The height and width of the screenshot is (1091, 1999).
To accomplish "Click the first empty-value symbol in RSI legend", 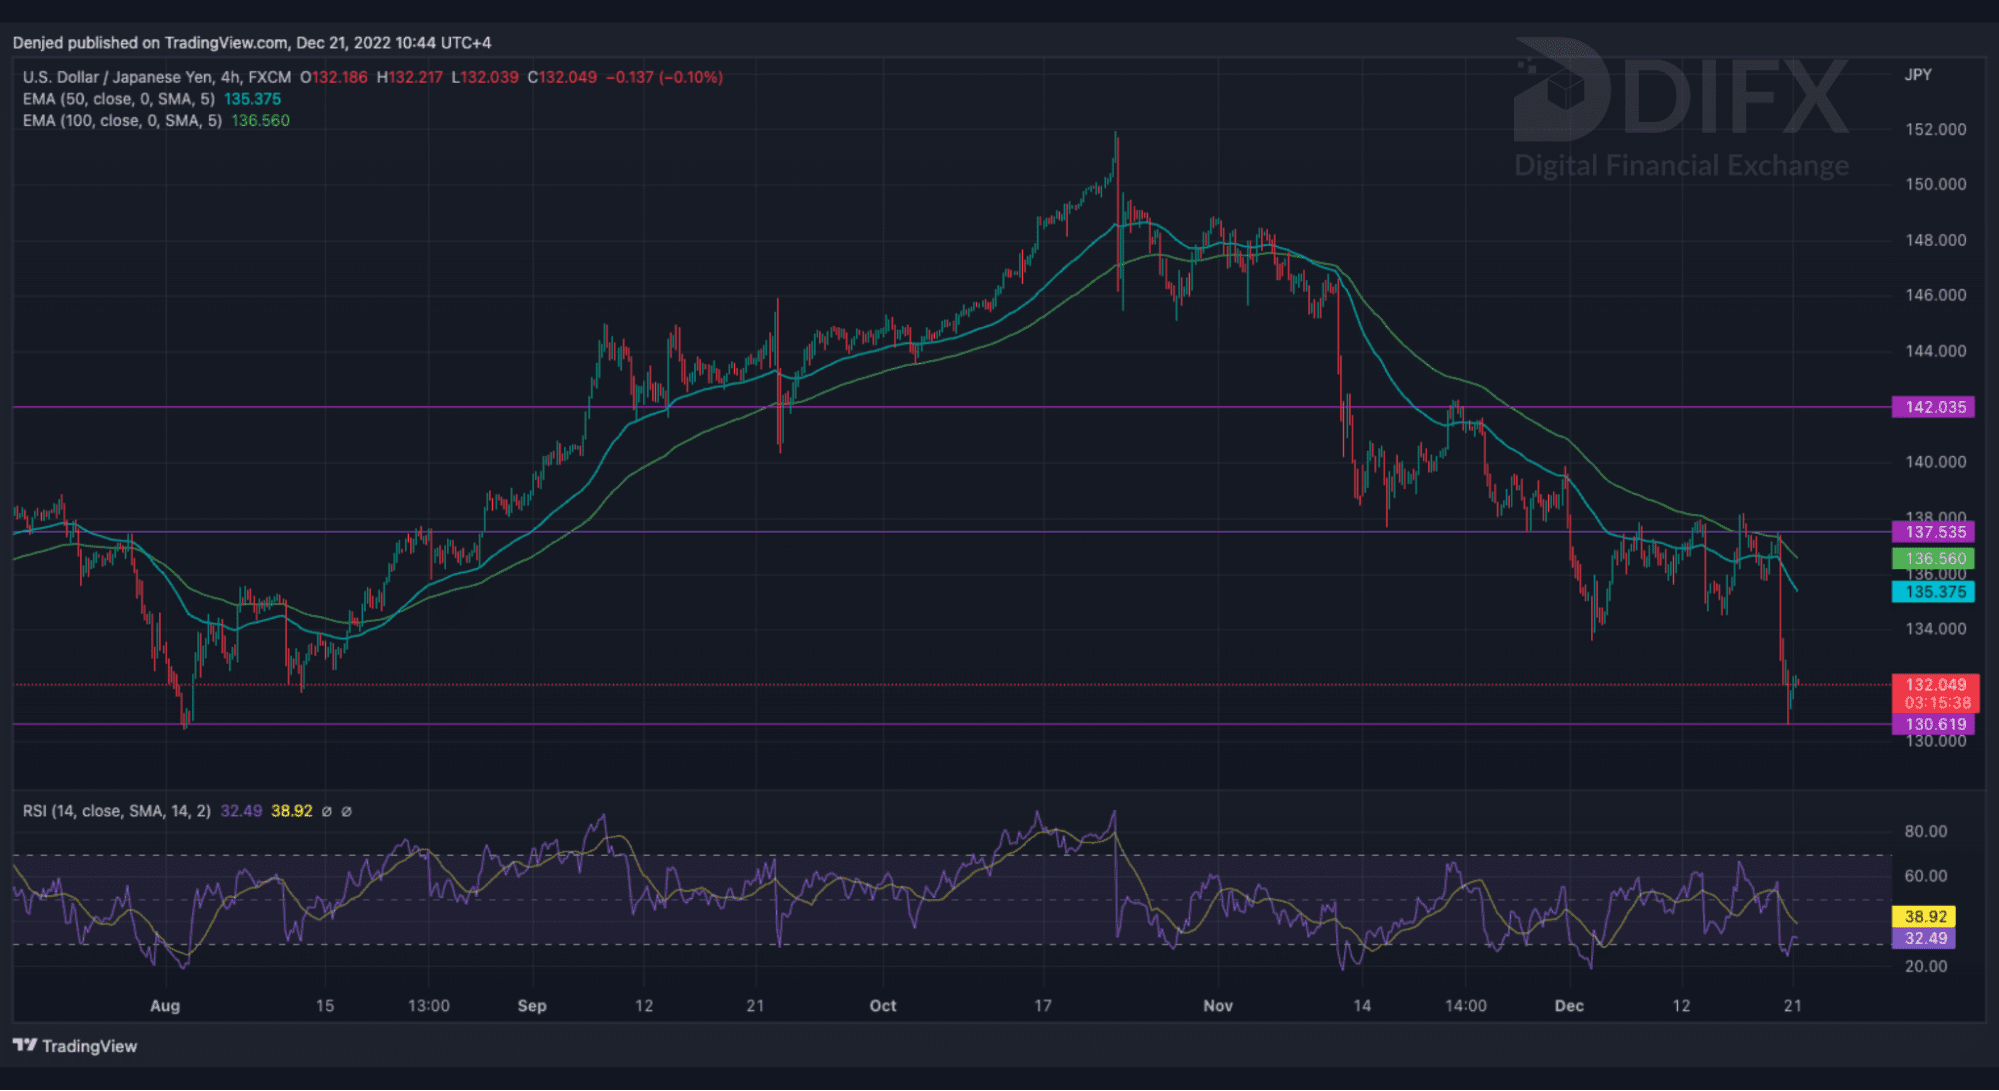I will [x=326, y=811].
